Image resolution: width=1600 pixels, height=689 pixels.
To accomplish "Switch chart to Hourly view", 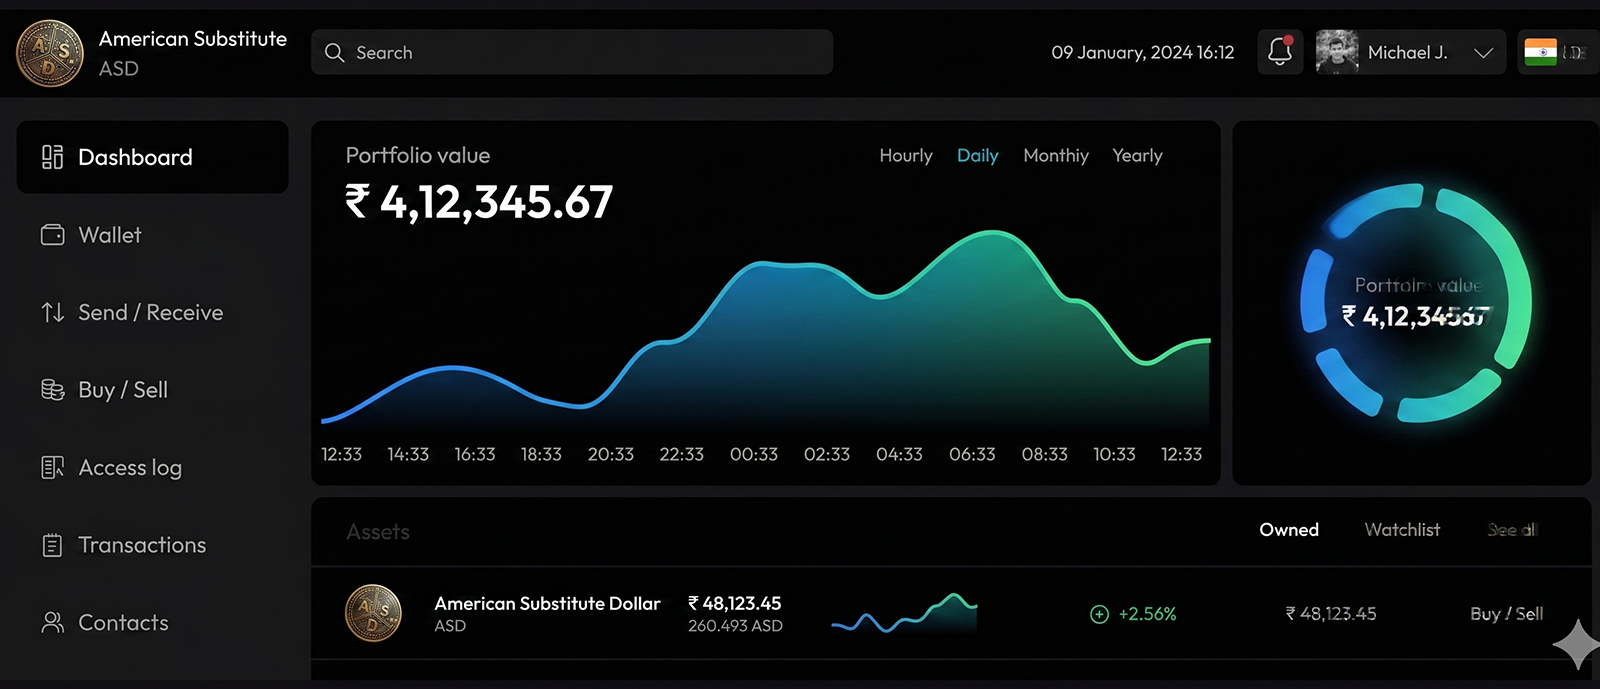I will click(x=905, y=156).
